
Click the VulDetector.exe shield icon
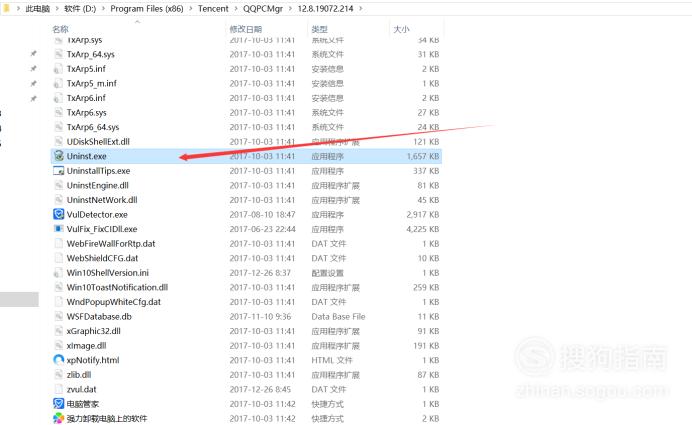point(58,214)
